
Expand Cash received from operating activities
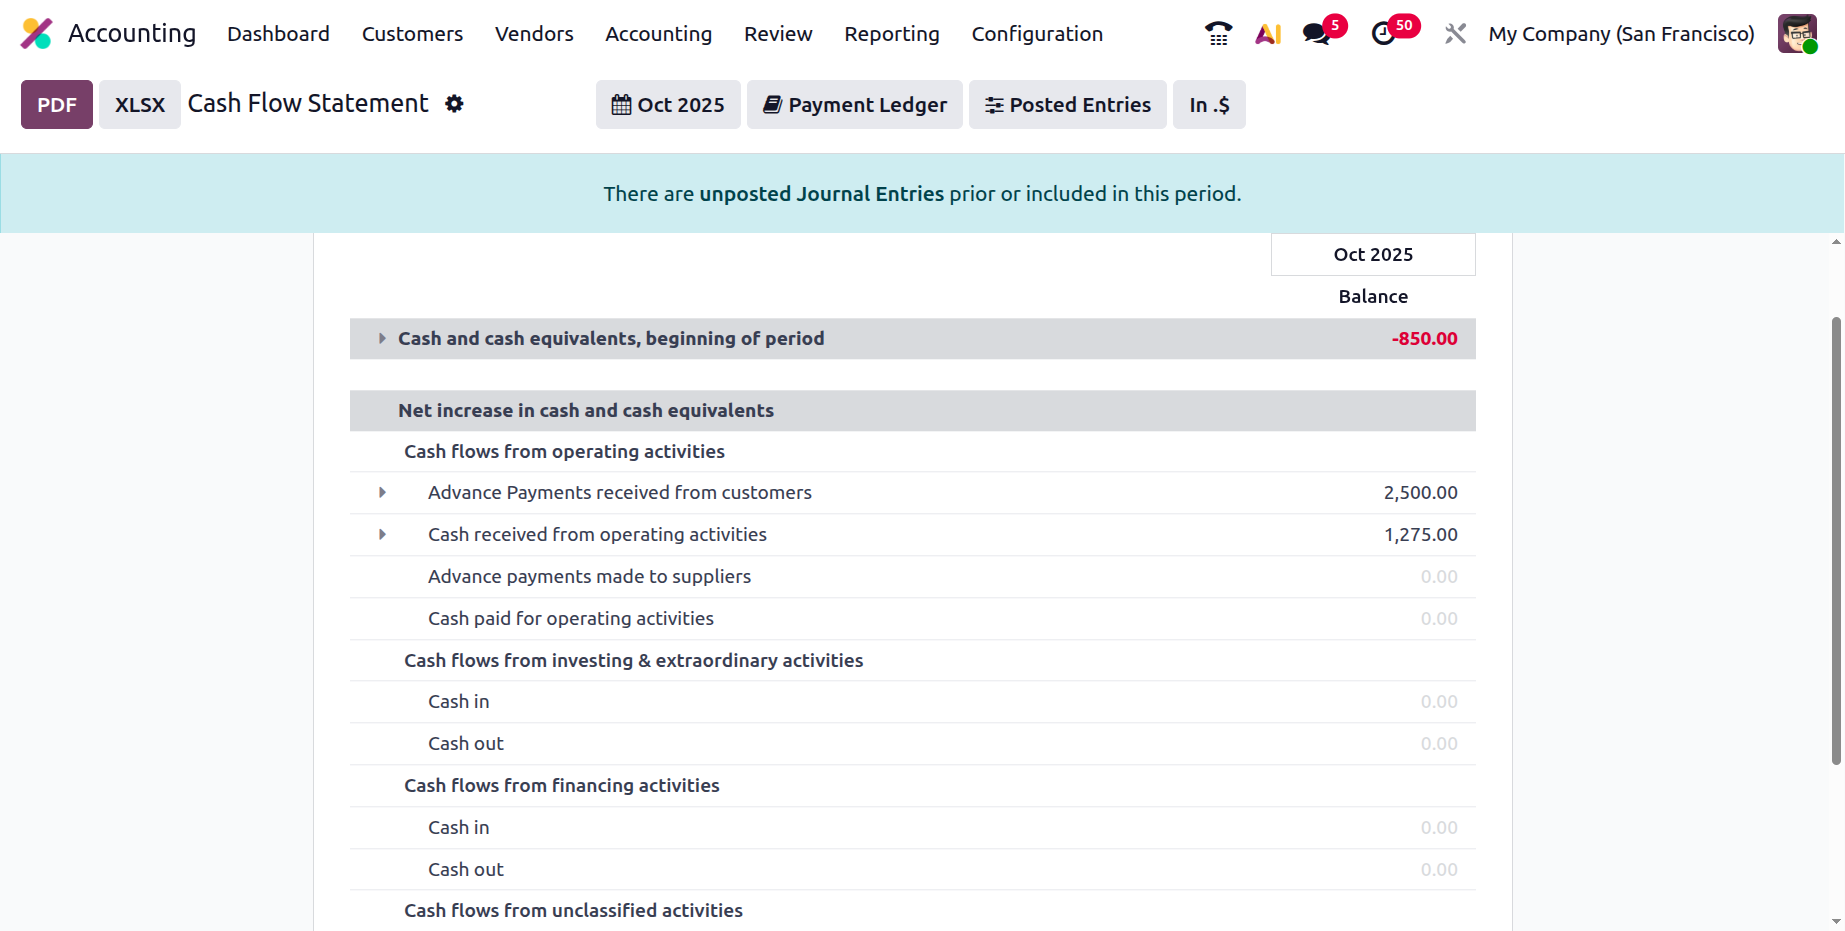tap(382, 535)
